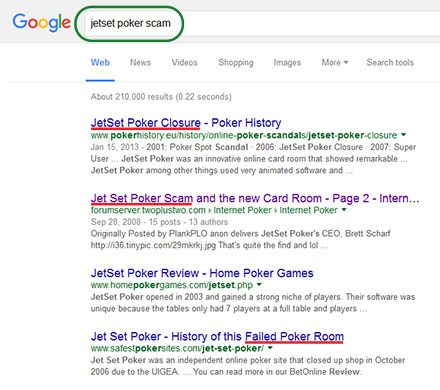
Task: Click snippet 'Jet Set Poker was an independent online poker site'
Action: 248,366
